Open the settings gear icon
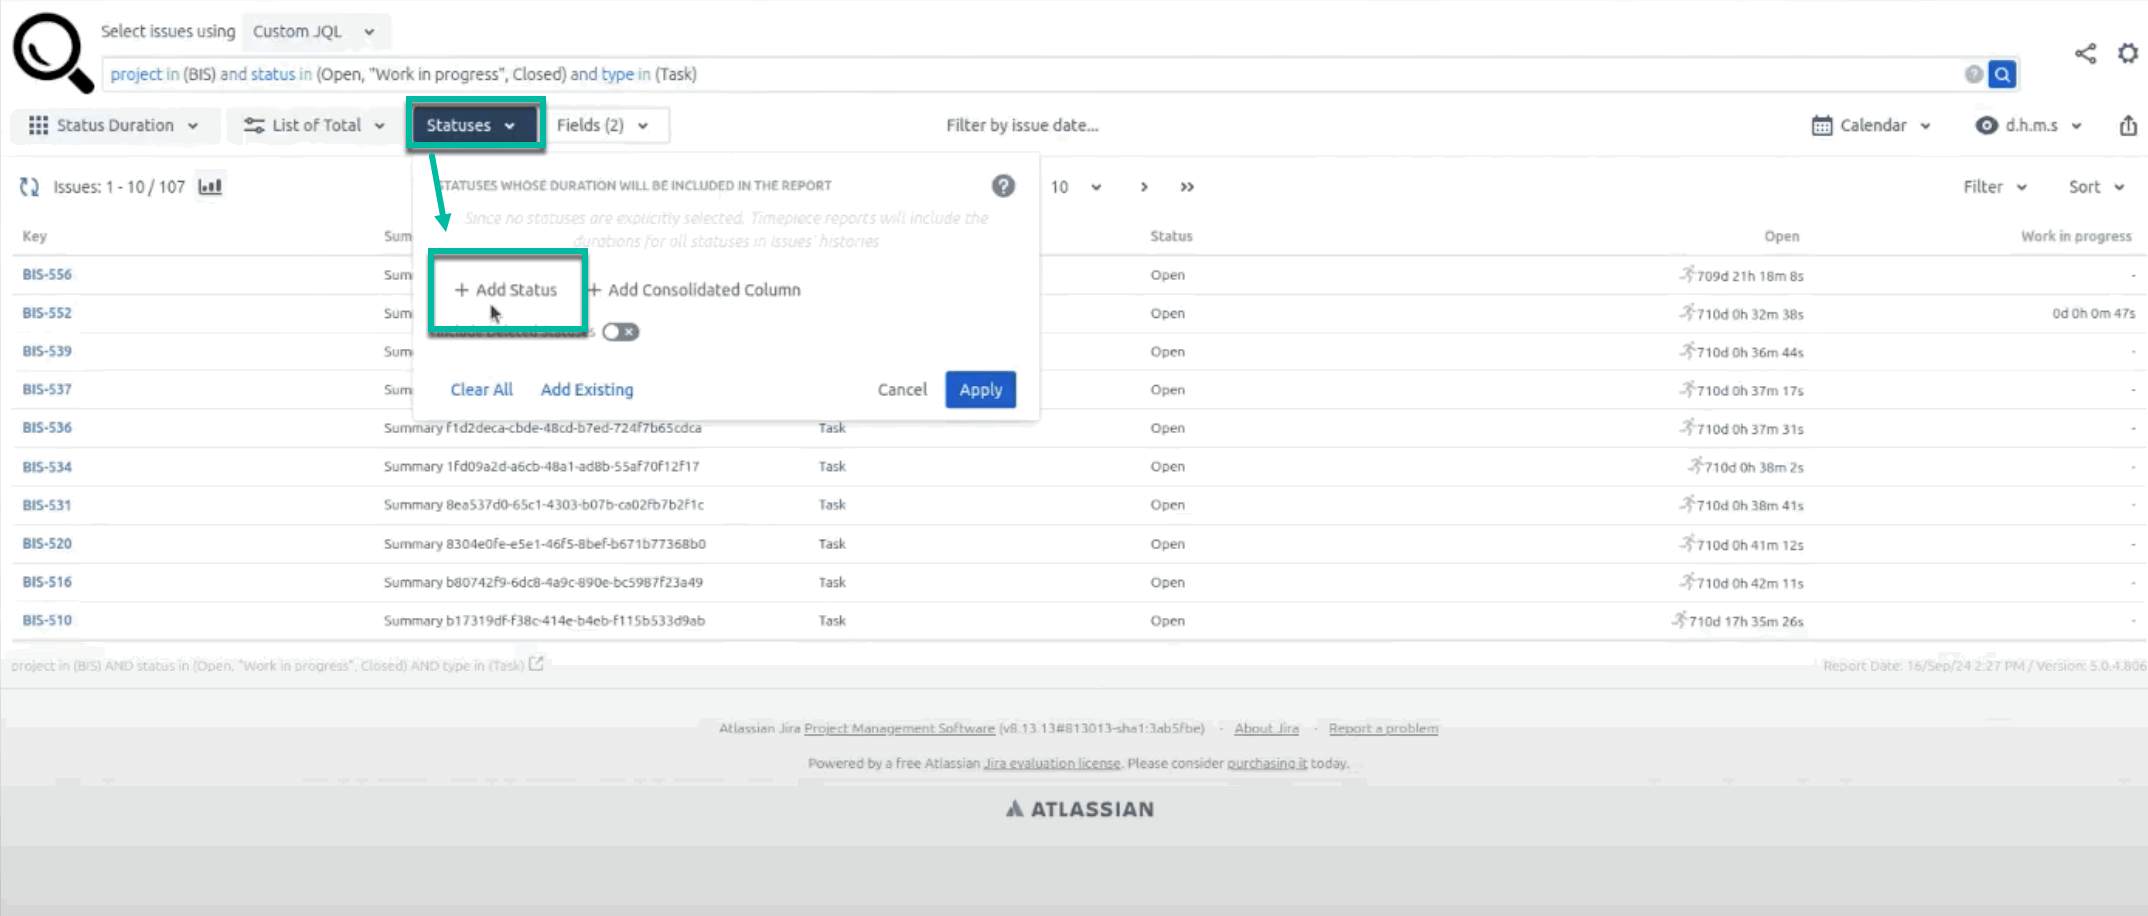2148x916 pixels. [2128, 54]
